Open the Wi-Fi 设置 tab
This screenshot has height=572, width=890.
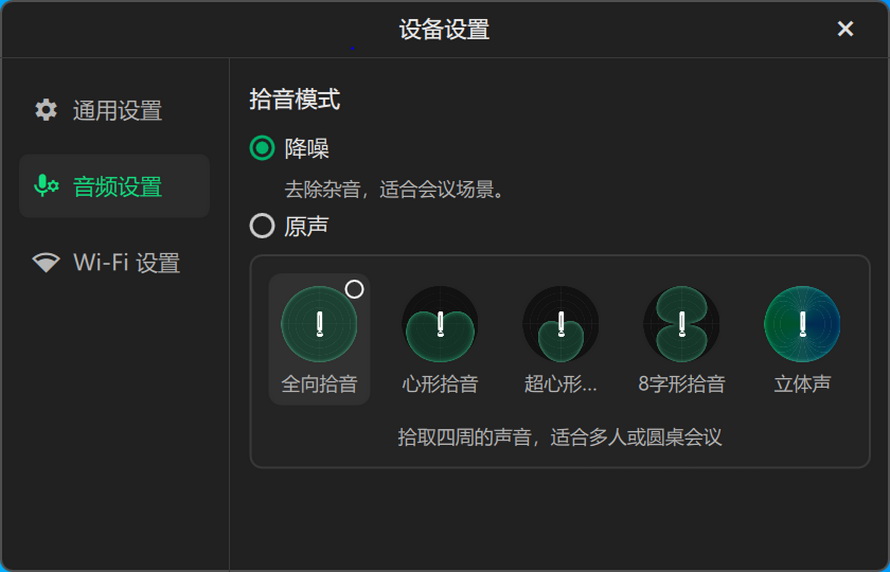coord(126,264)
